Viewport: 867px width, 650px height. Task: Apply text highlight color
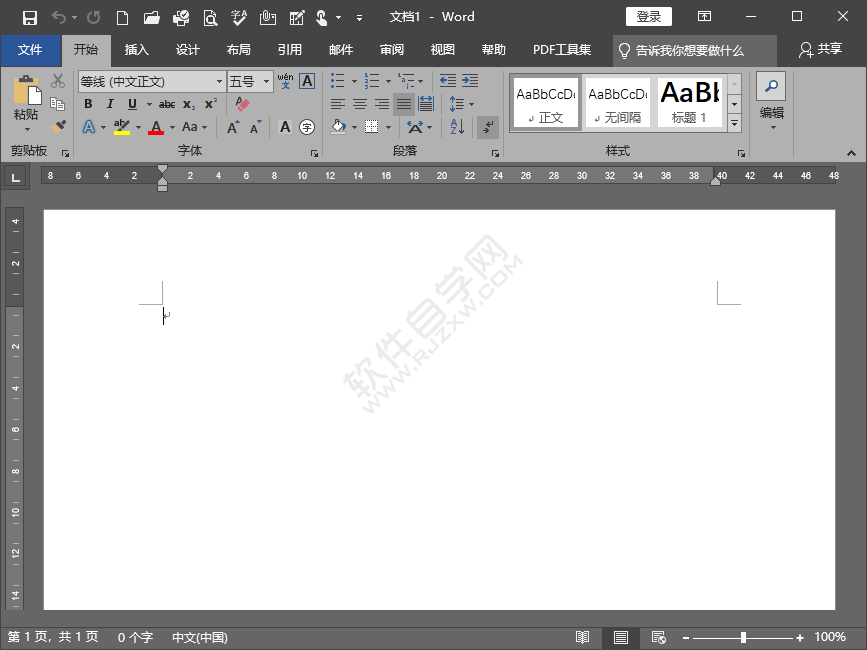click(123, 128)
